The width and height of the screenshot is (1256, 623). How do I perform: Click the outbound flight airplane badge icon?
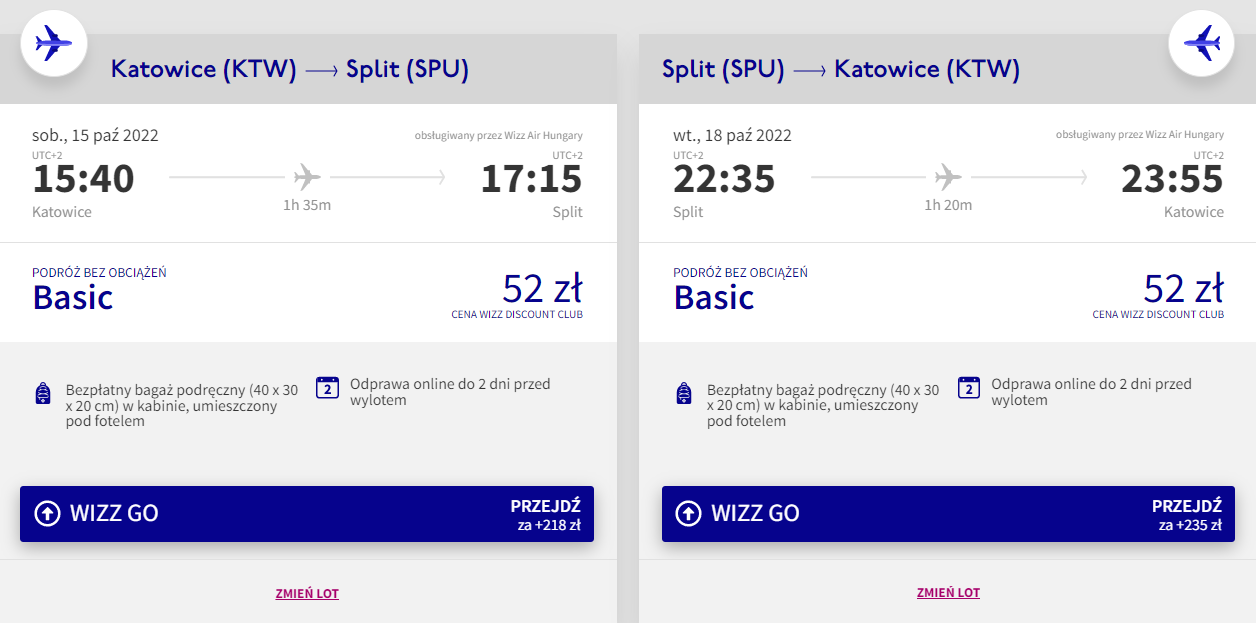(x=54, y=43)
